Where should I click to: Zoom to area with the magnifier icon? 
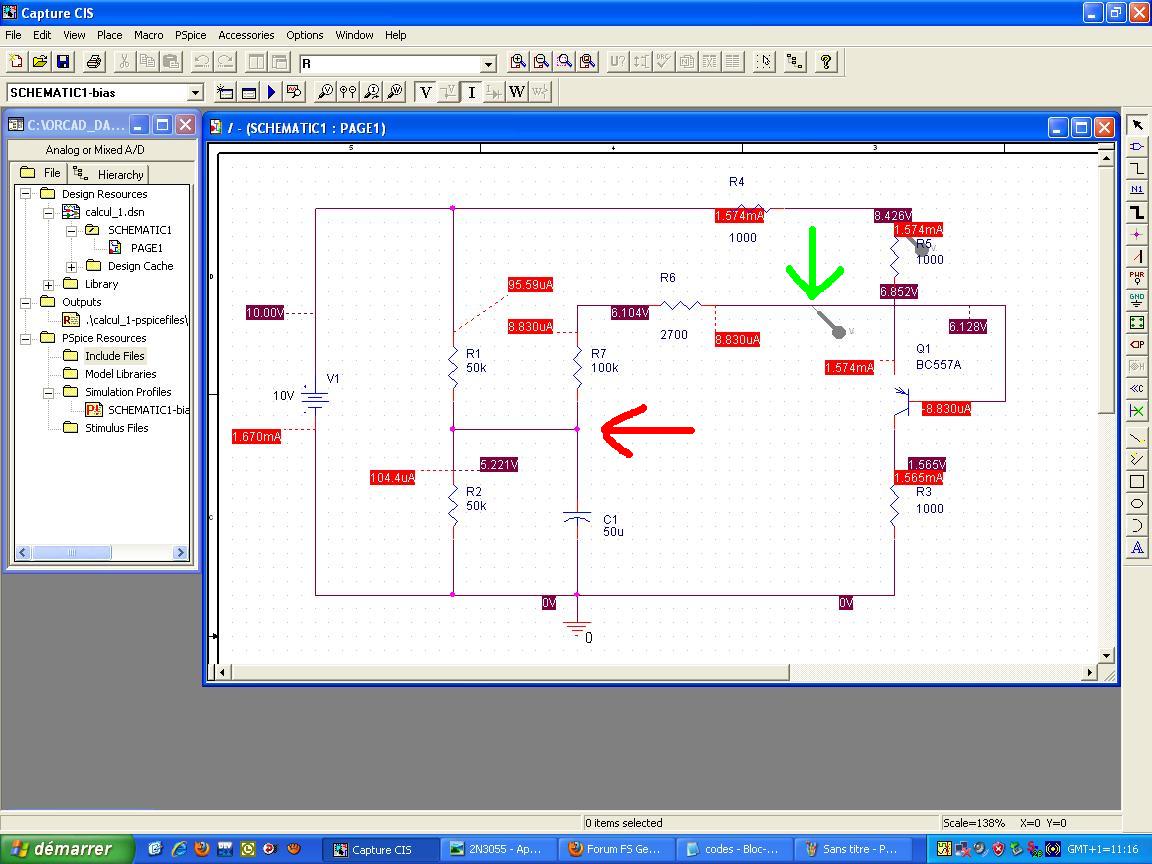564,62
